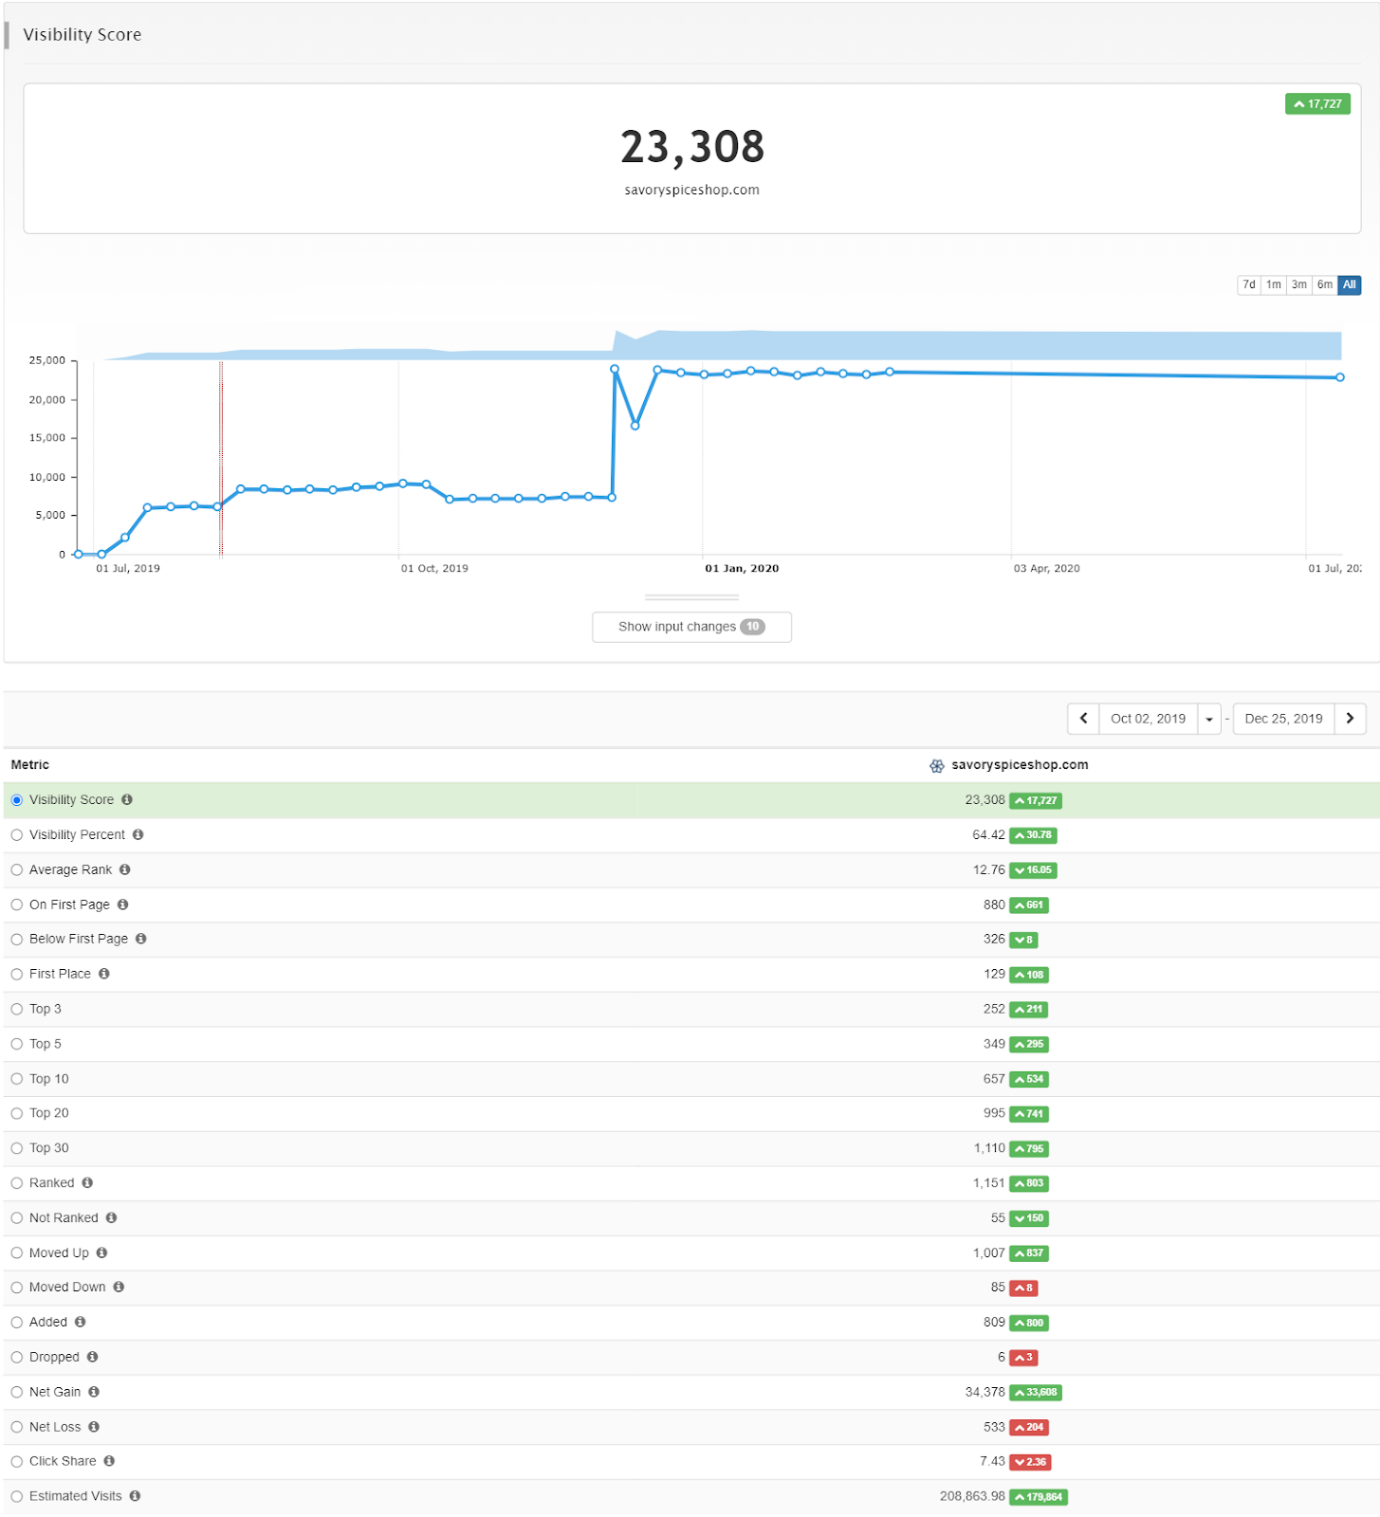Click the info icon next to Estimated Visits

click(x=136, y=1496)
